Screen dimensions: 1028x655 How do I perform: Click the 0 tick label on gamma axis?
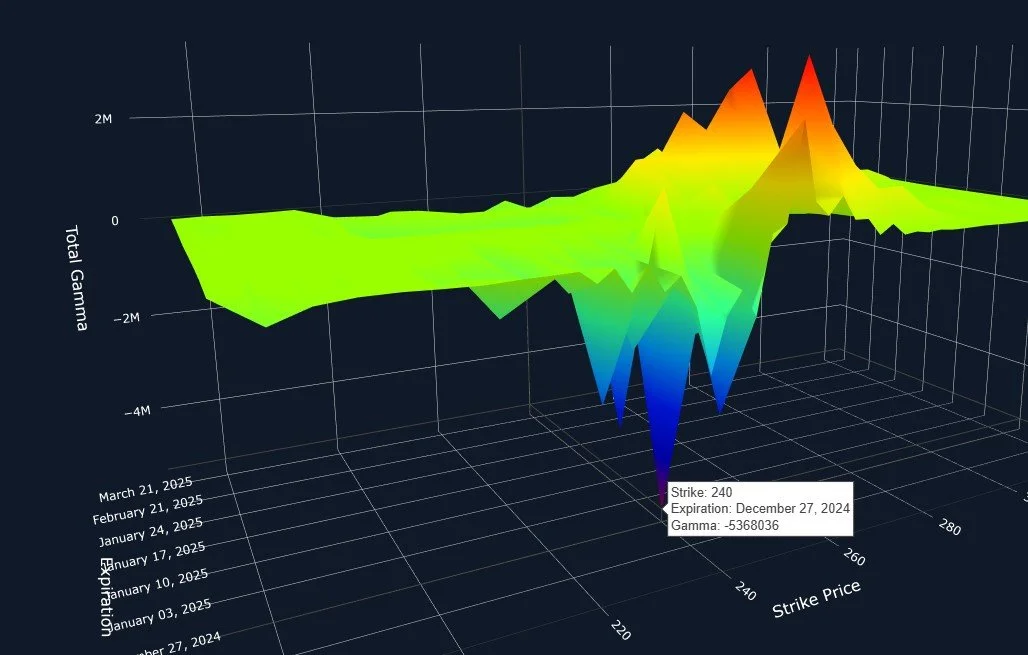(x=115, y=221)
